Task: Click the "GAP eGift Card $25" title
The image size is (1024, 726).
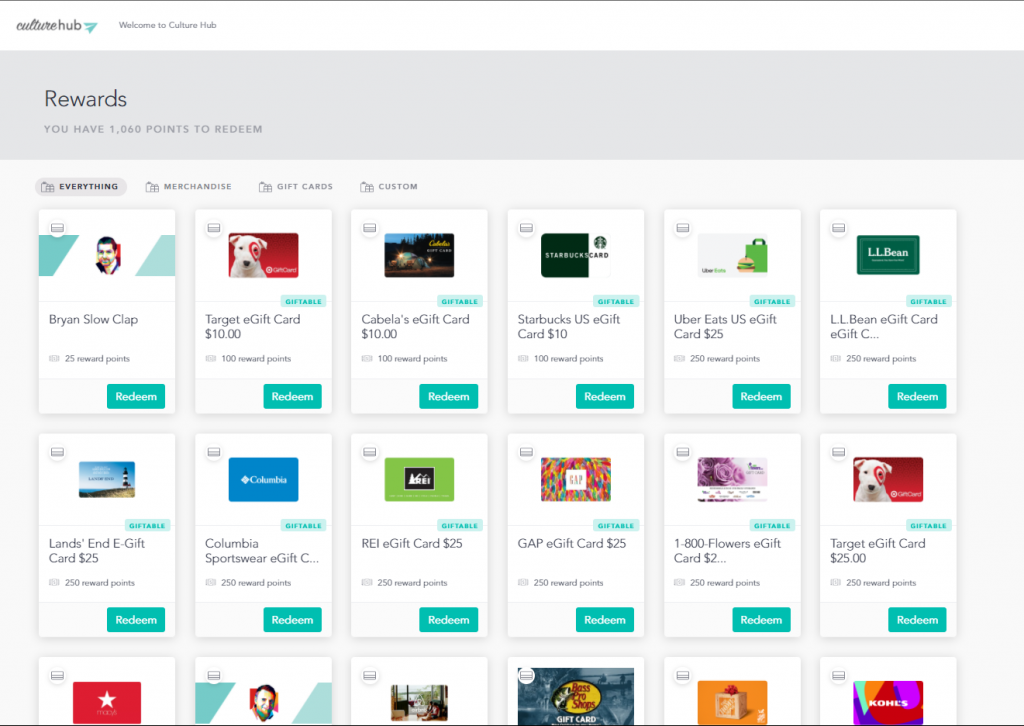Action: click(x=571, y=543)
